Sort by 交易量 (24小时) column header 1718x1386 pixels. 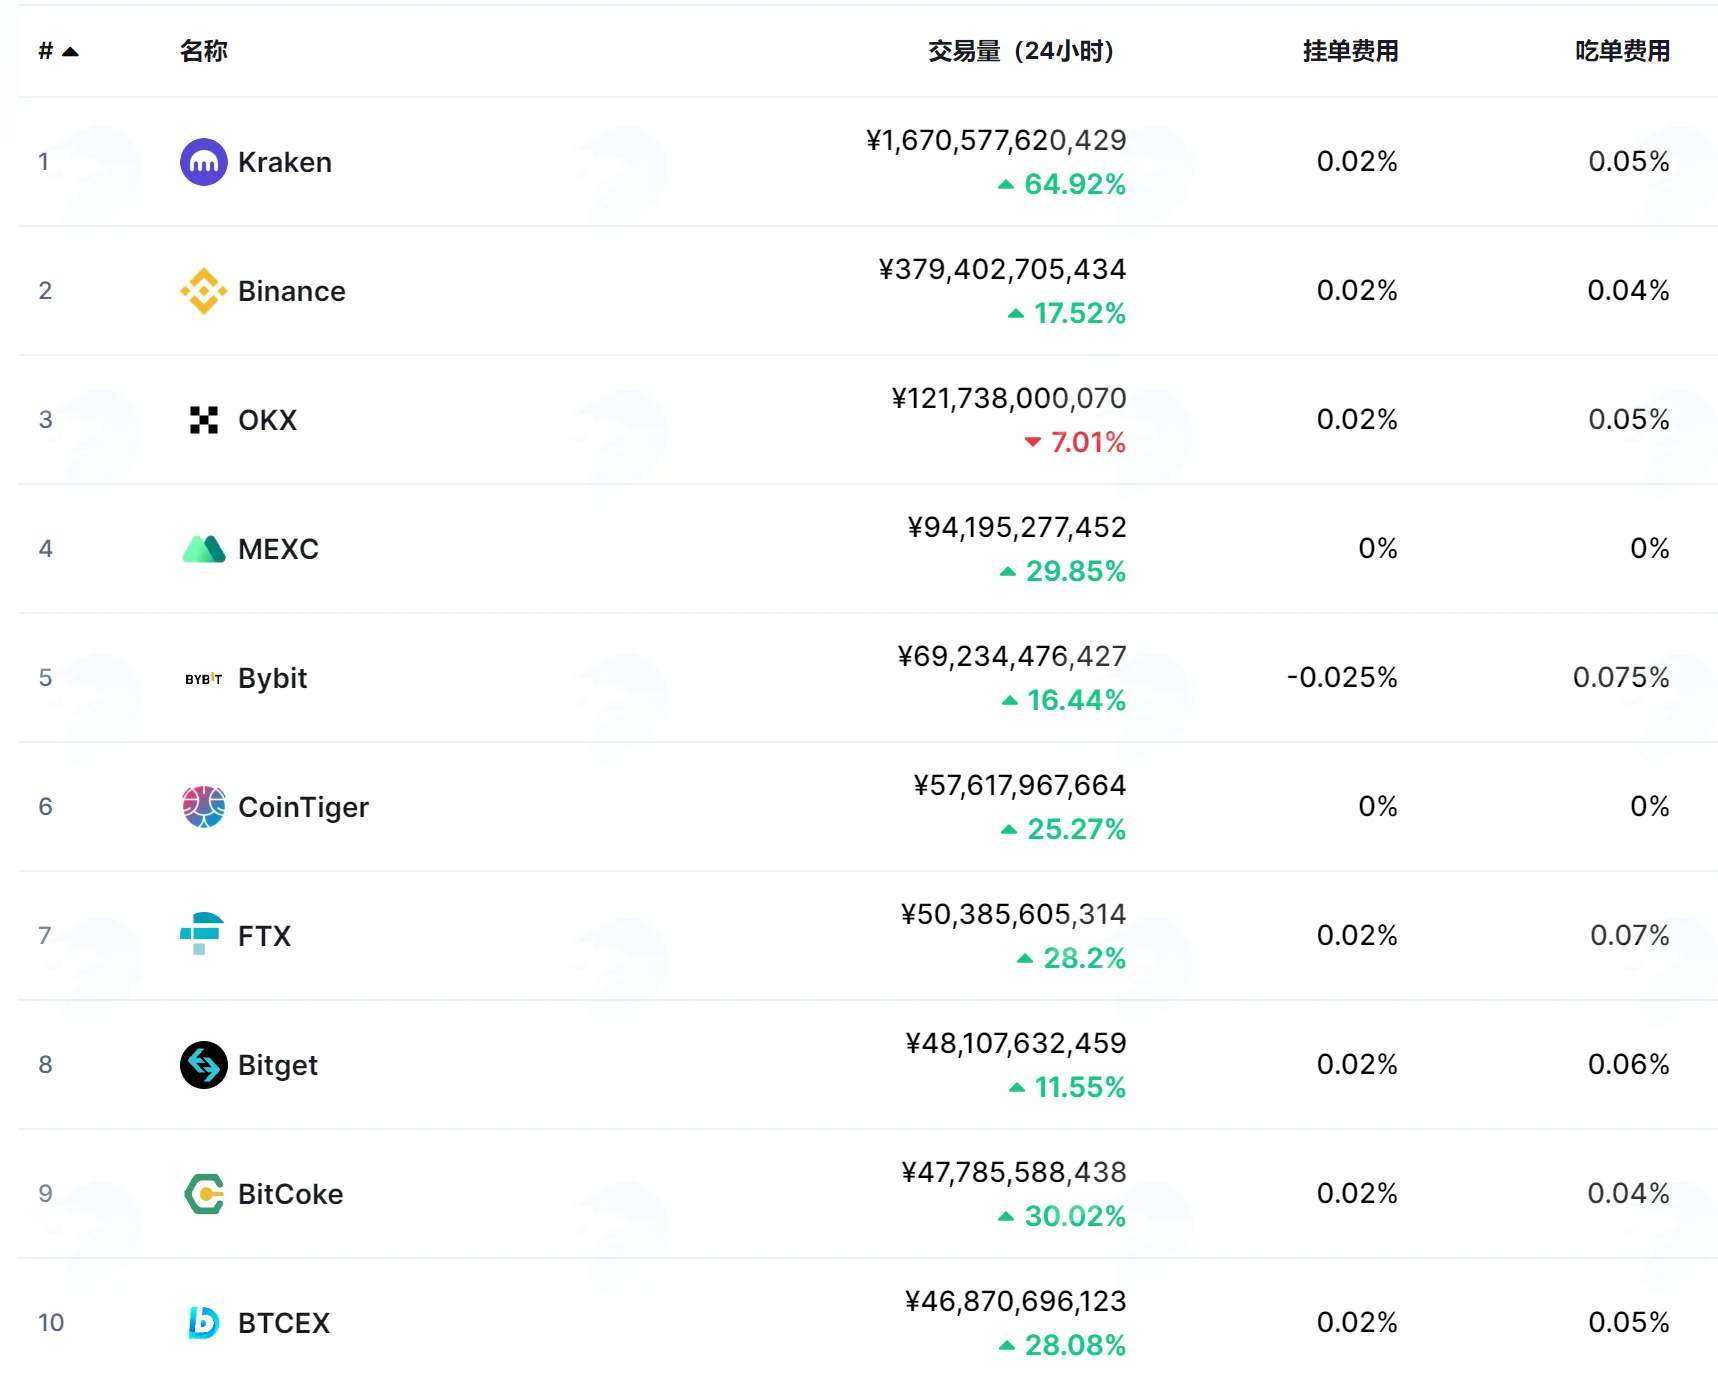1021,51
